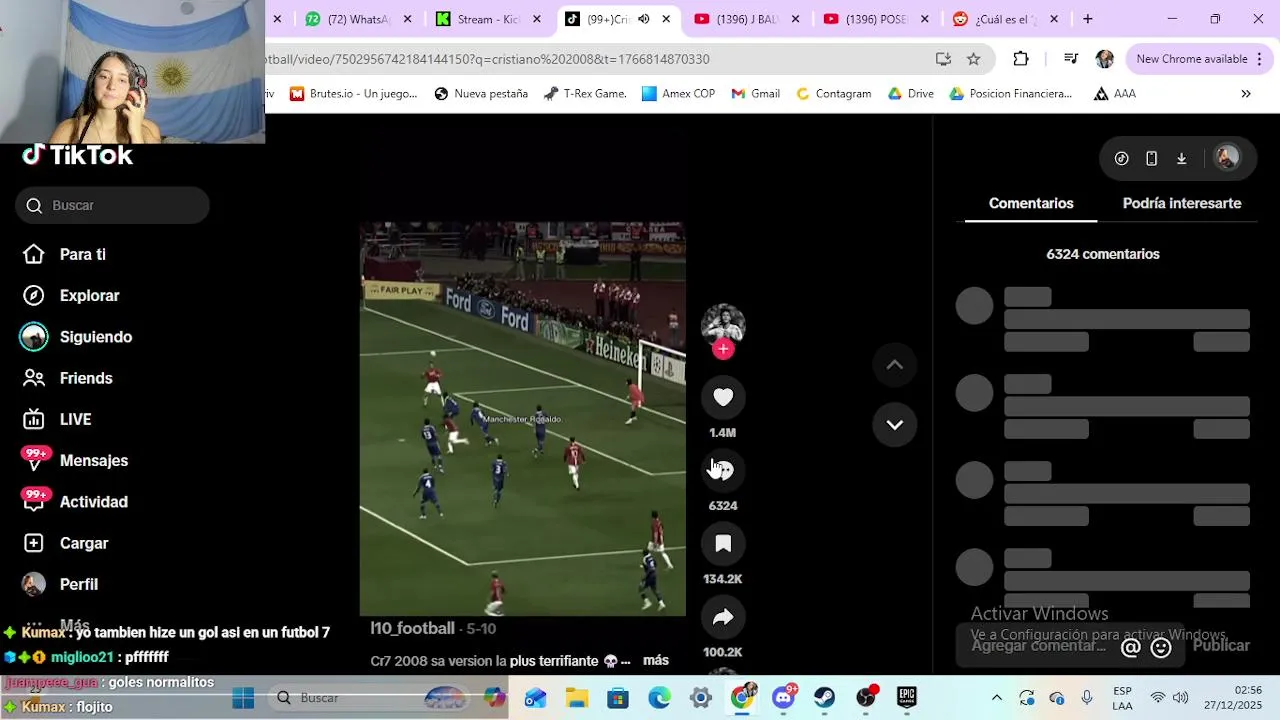This screenshot has width=1280, height=720.
Task: Click TikTok coin icon in top pill
Action: point(1122,158)
